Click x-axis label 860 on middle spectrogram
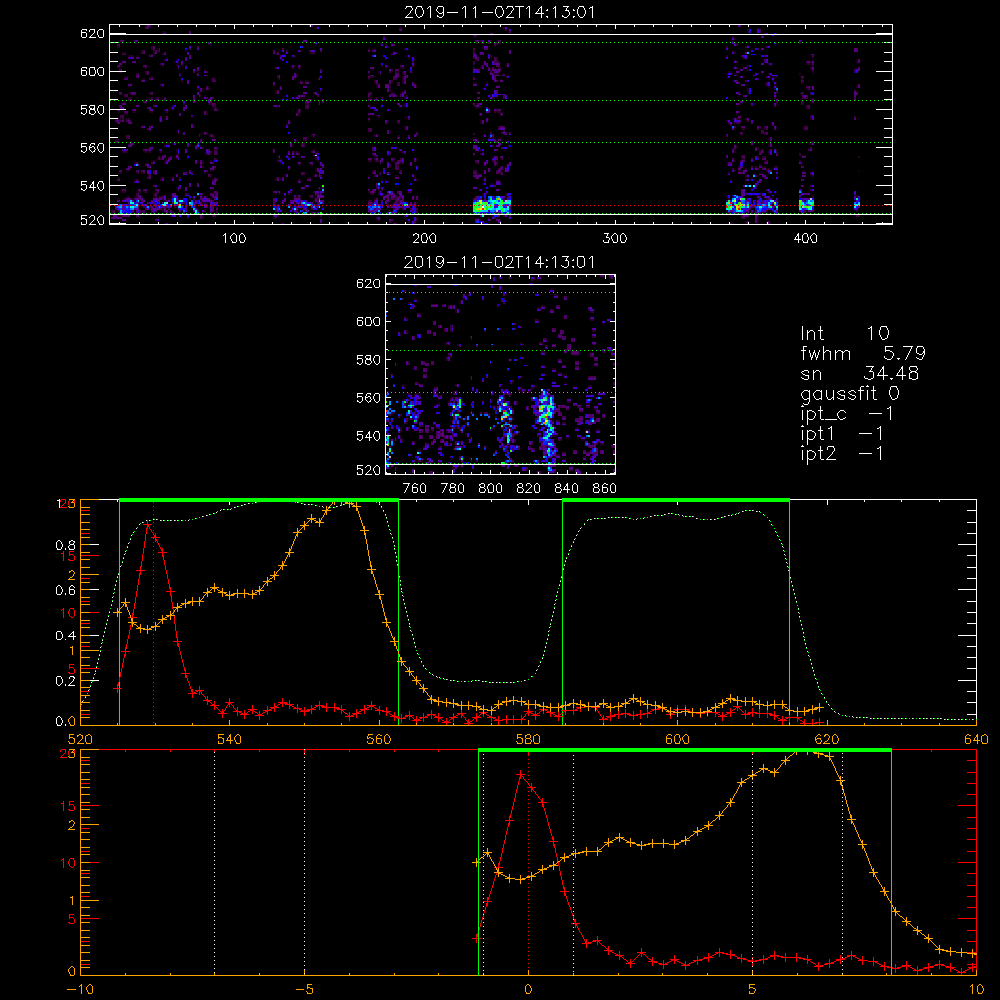Image resolution: width=1000 pixels, height=1000 pixels. (x=605, y=488)
